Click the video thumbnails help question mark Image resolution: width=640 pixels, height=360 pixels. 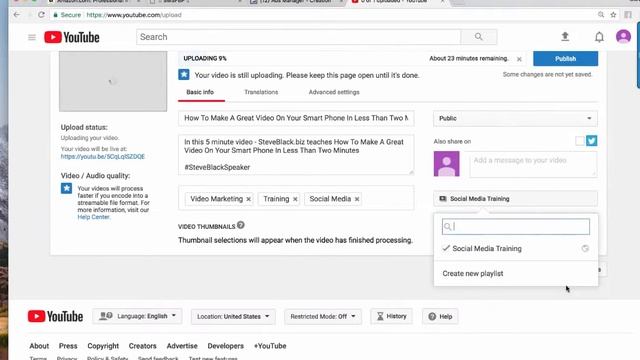click(x=241, y=225)
